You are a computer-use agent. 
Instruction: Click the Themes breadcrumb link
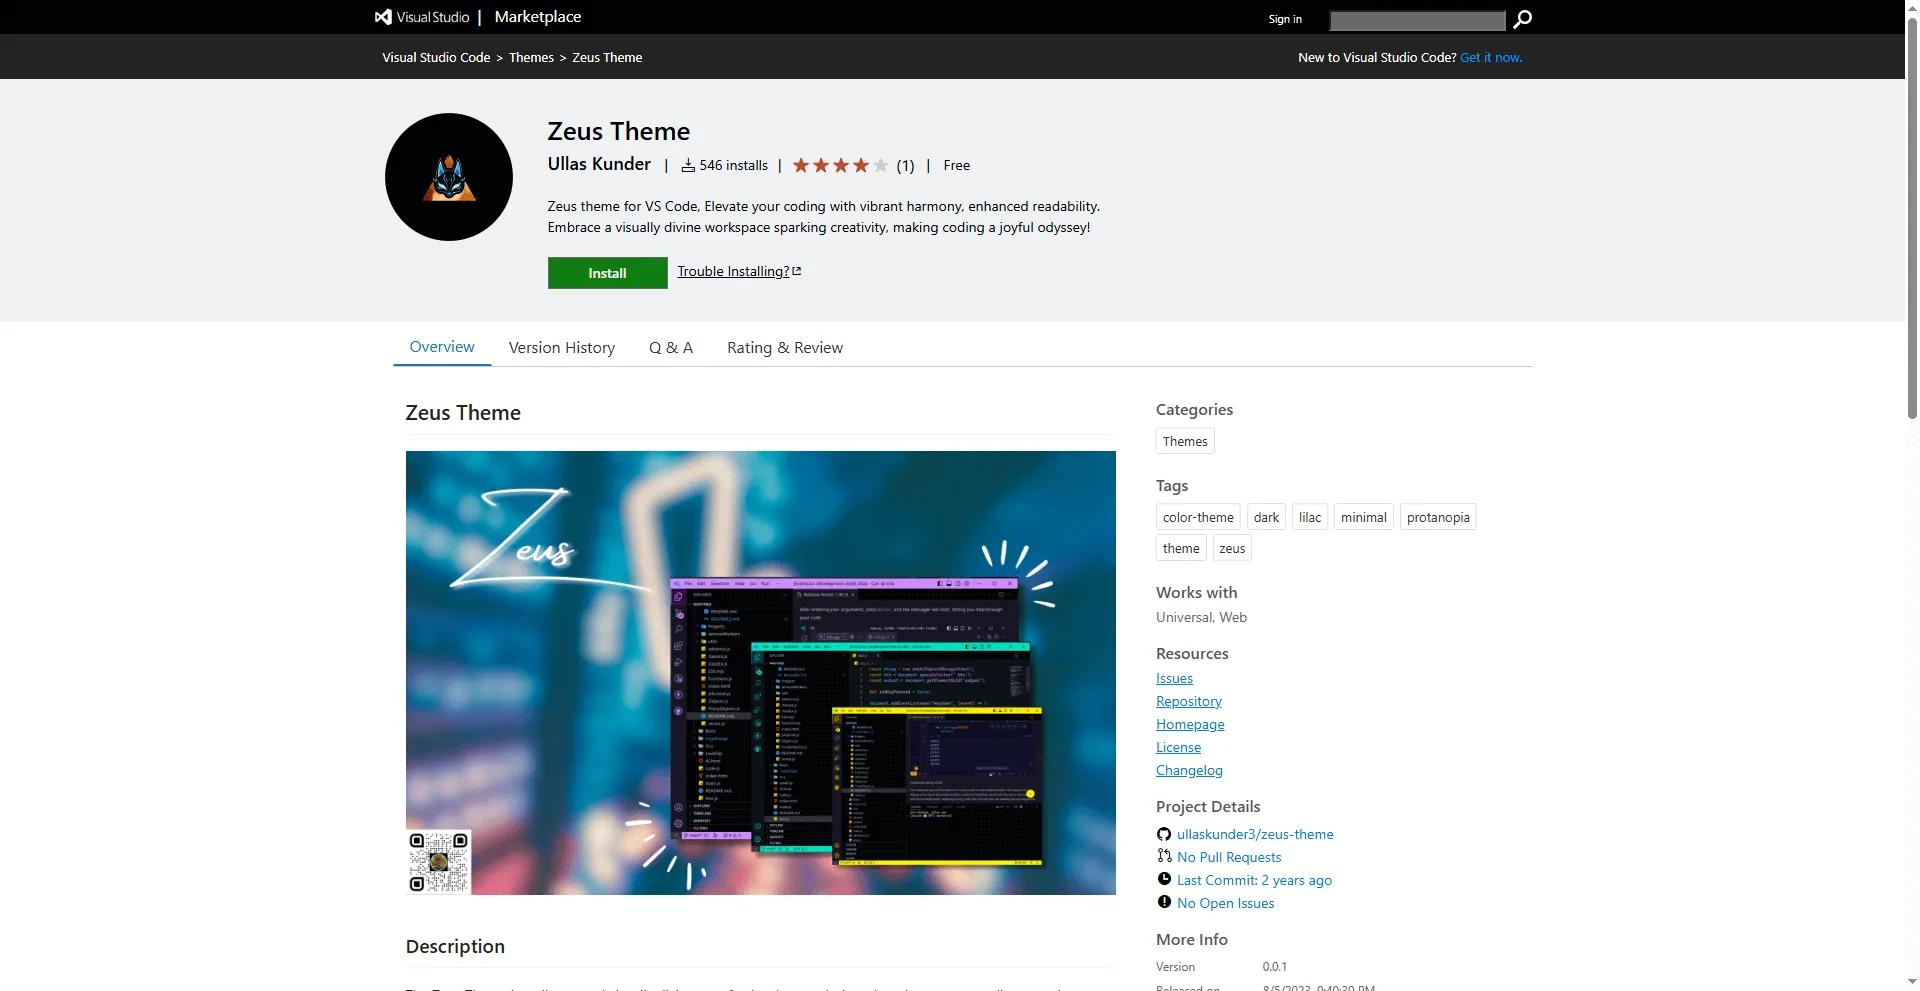click(531, 58)
